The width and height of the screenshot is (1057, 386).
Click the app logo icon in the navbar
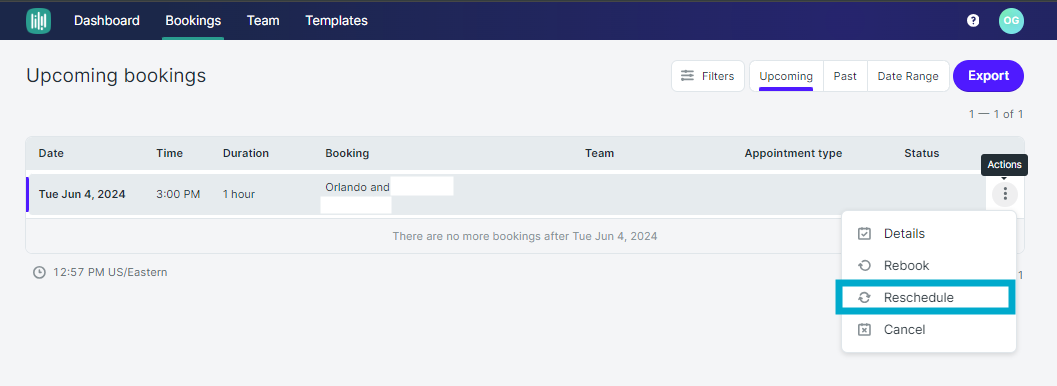[38, 21]
